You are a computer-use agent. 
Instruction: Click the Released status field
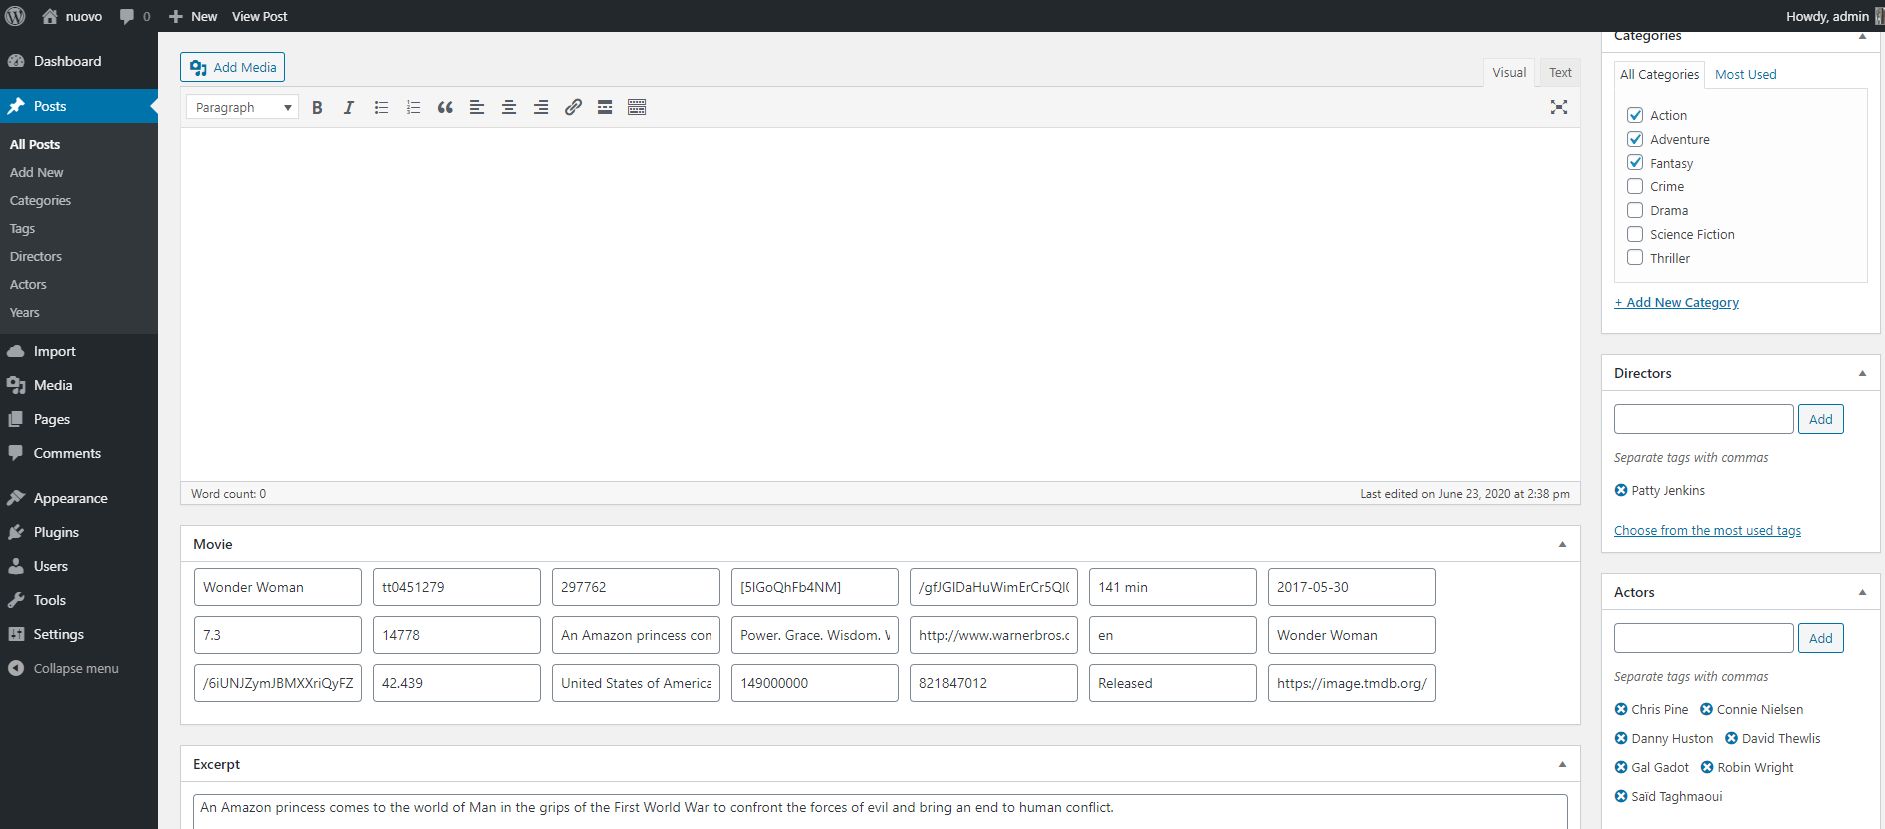click(1172, 683)
